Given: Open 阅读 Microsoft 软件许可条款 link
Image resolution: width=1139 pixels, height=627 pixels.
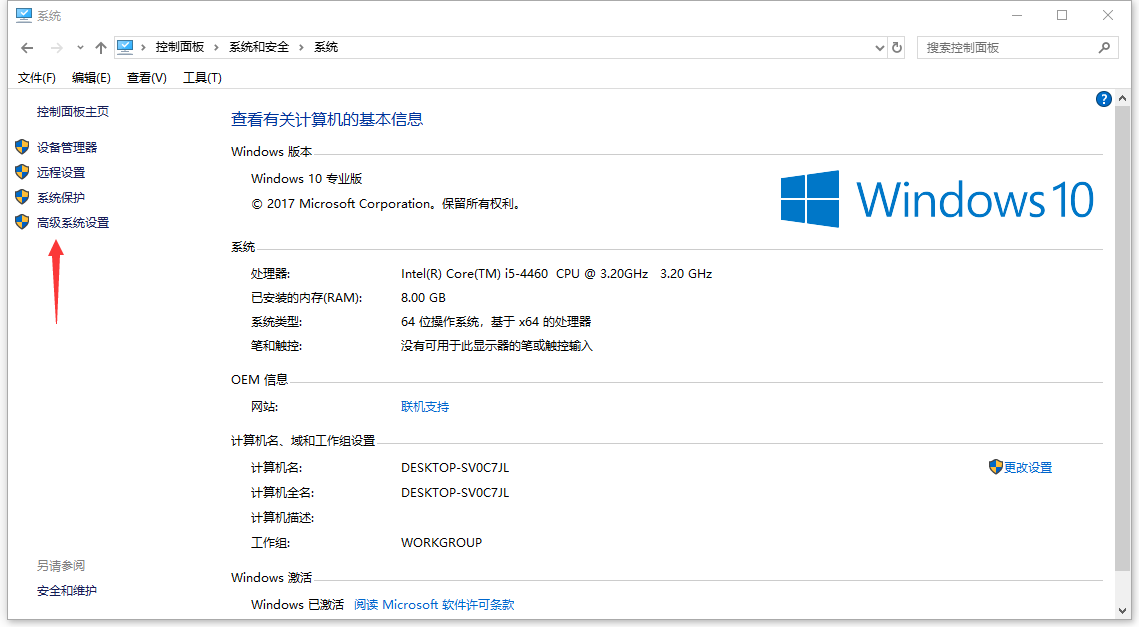Looking at the screenshot, I should click(434, 604).
